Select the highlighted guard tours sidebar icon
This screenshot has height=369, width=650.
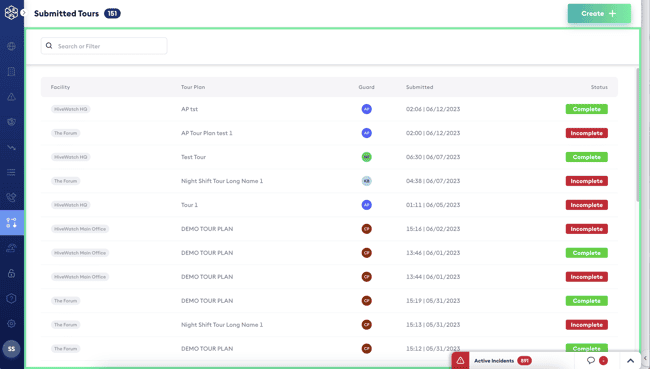tap(12, 223)
